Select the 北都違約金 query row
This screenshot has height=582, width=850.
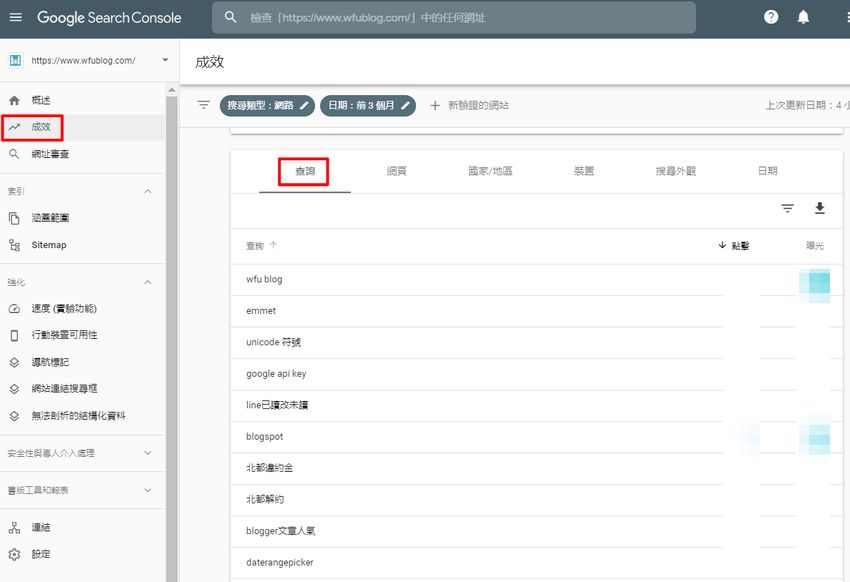537,468
